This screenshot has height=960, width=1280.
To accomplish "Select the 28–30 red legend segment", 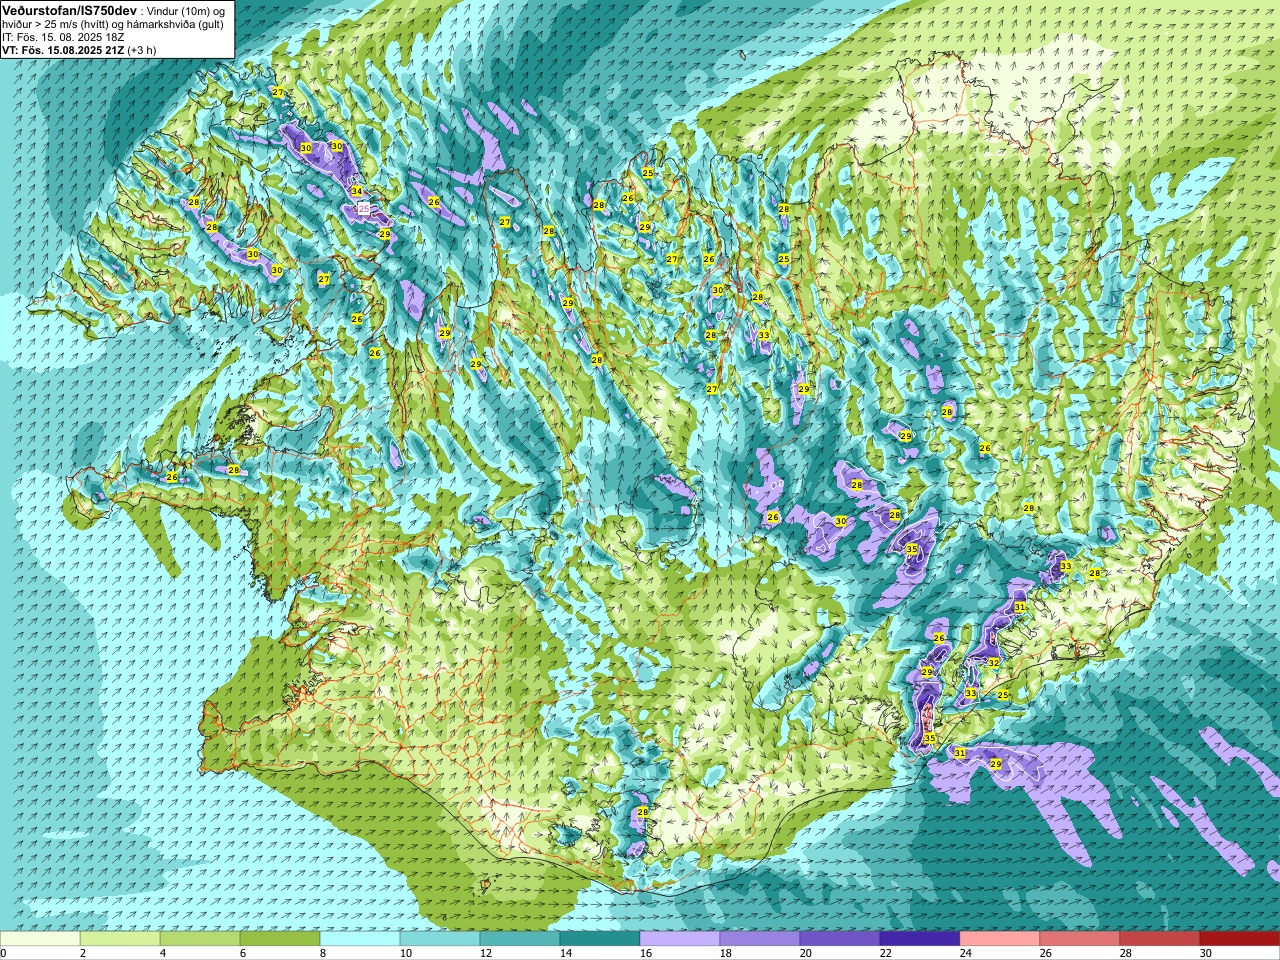I will click(1160, 939).
